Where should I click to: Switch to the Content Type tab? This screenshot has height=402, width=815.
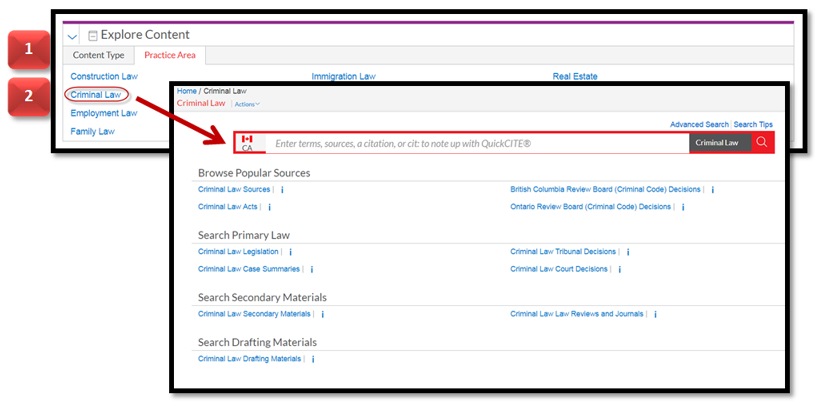coord(98,55)
